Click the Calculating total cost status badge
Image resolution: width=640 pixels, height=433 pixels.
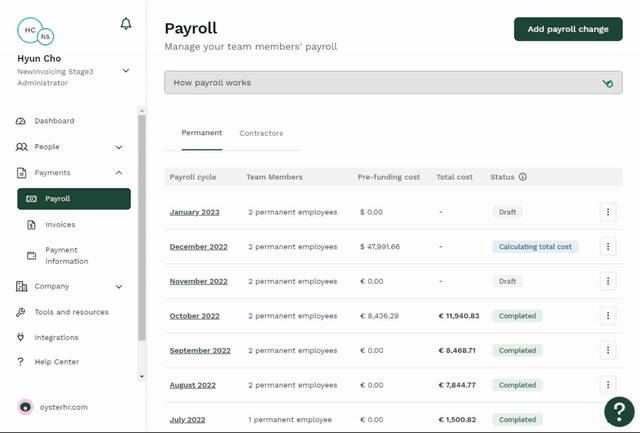click(x=535, y=246)
